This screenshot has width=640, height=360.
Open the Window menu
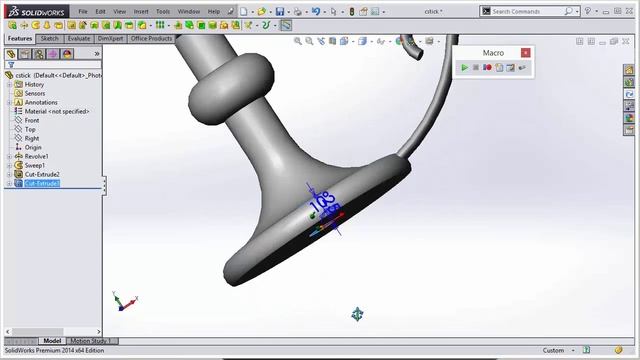tap(189, 11)
